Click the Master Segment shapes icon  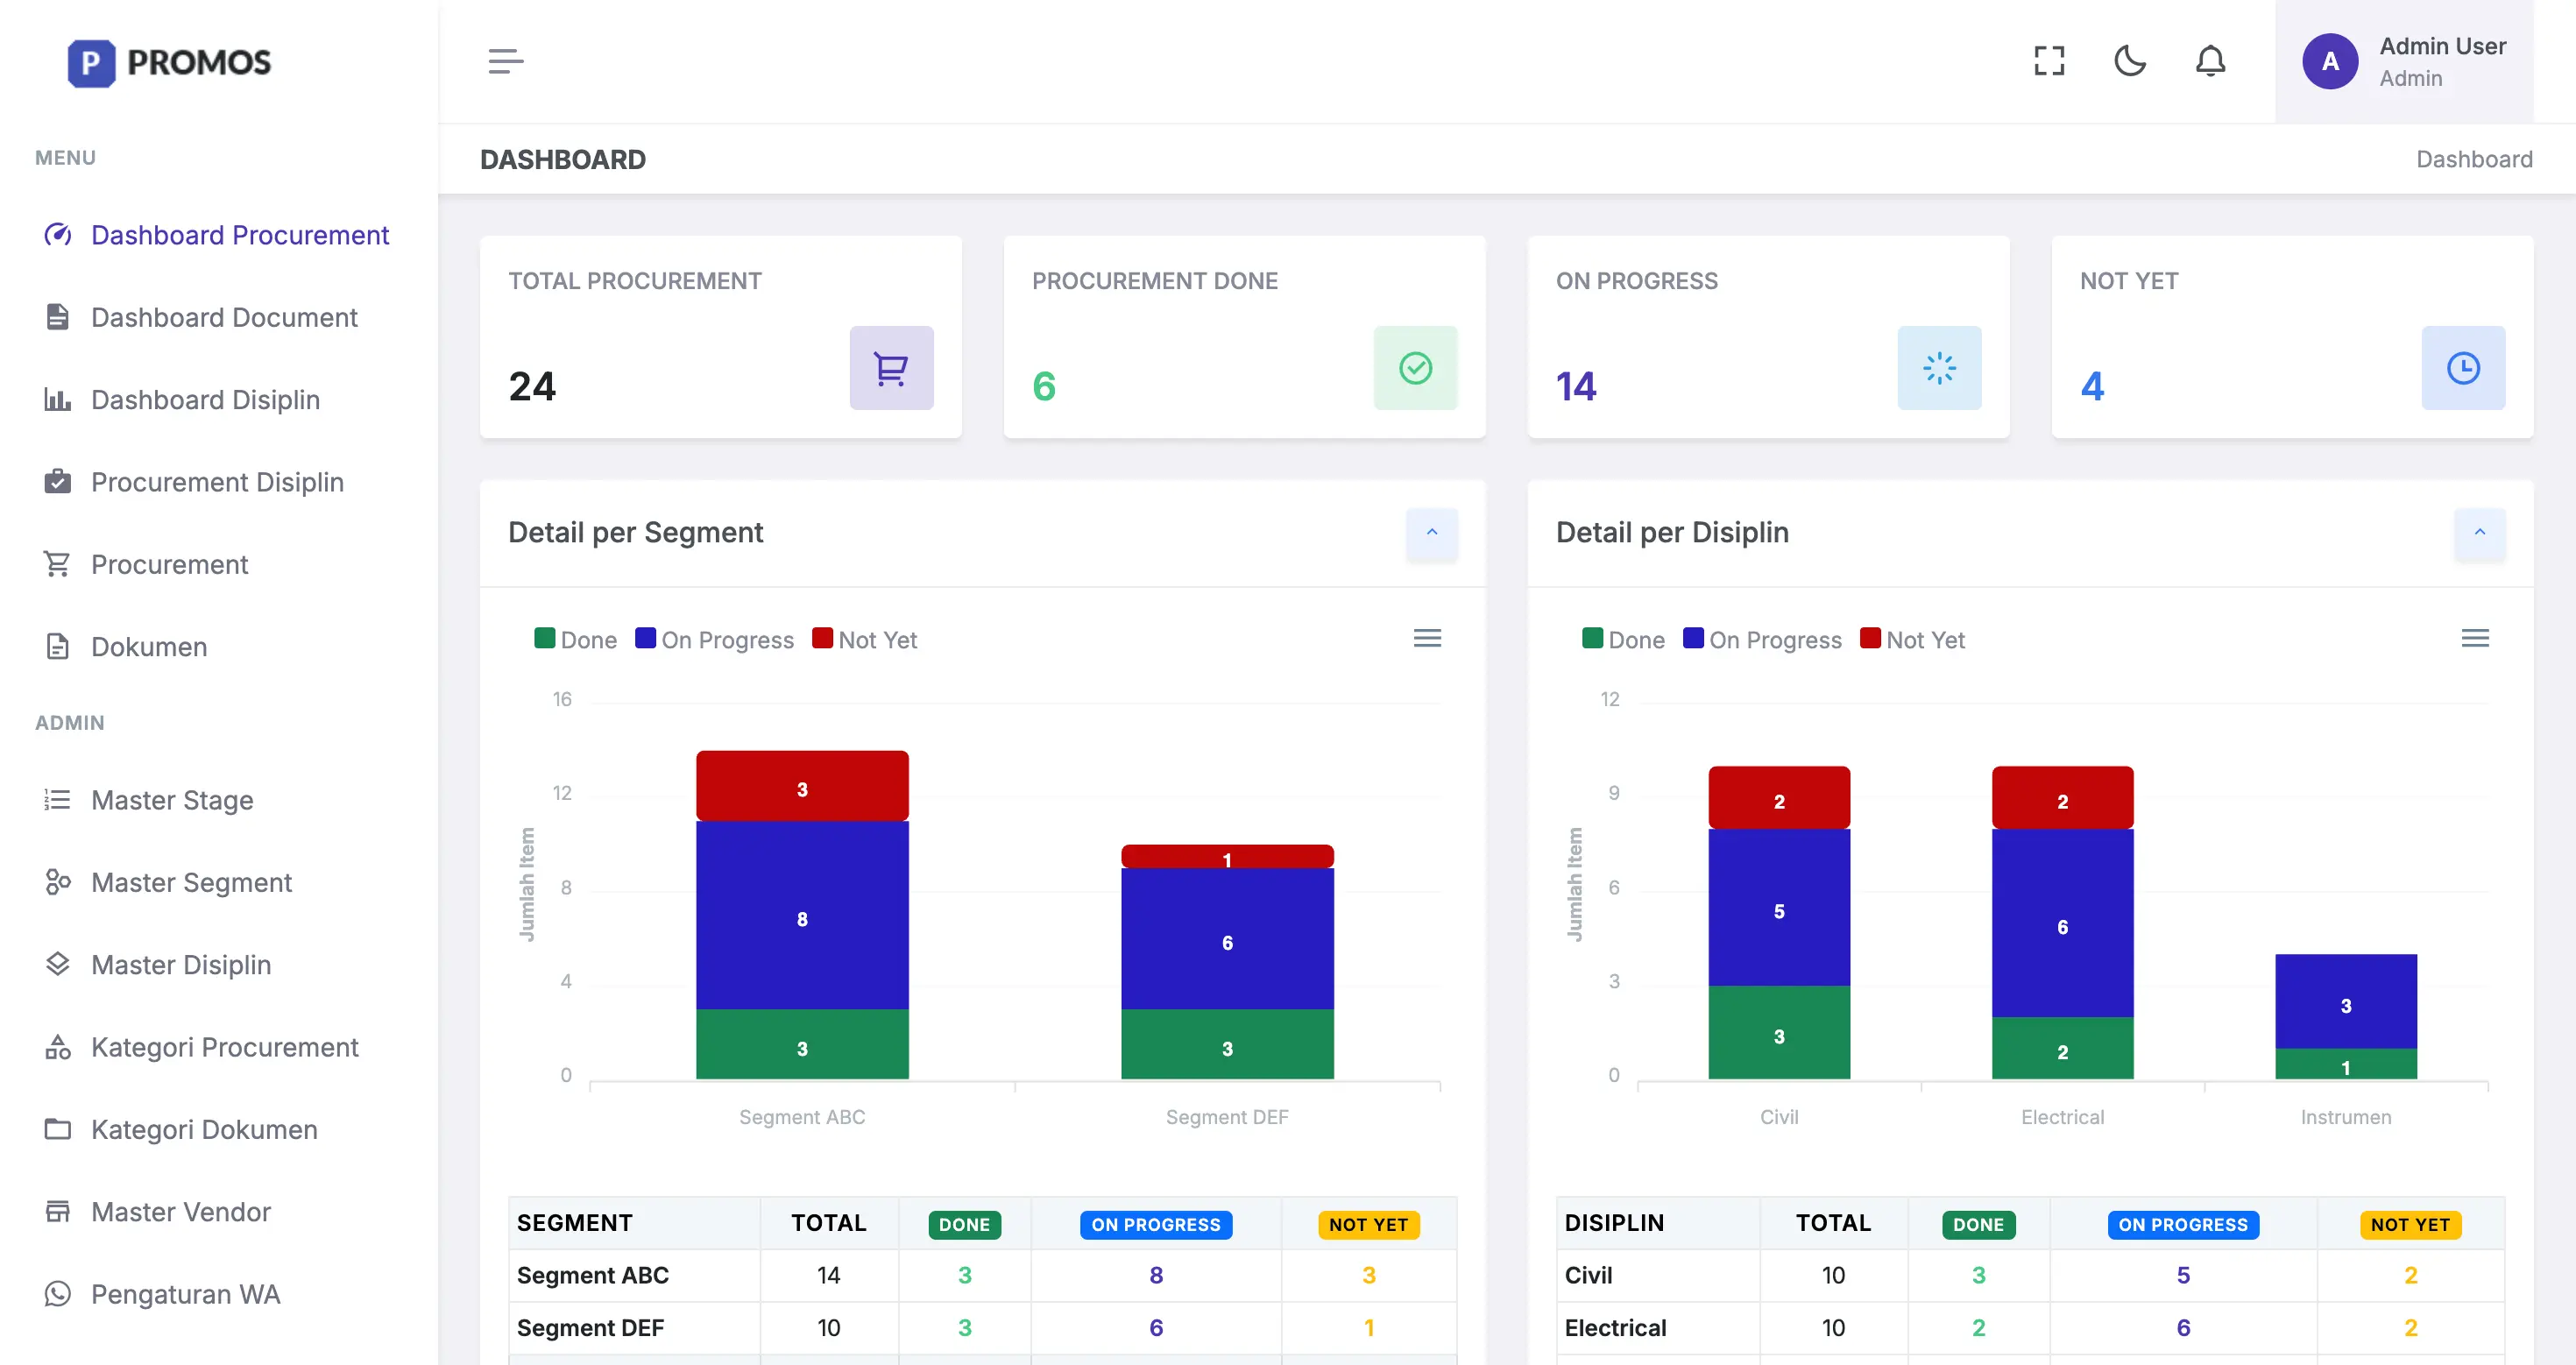coord(58,882)
